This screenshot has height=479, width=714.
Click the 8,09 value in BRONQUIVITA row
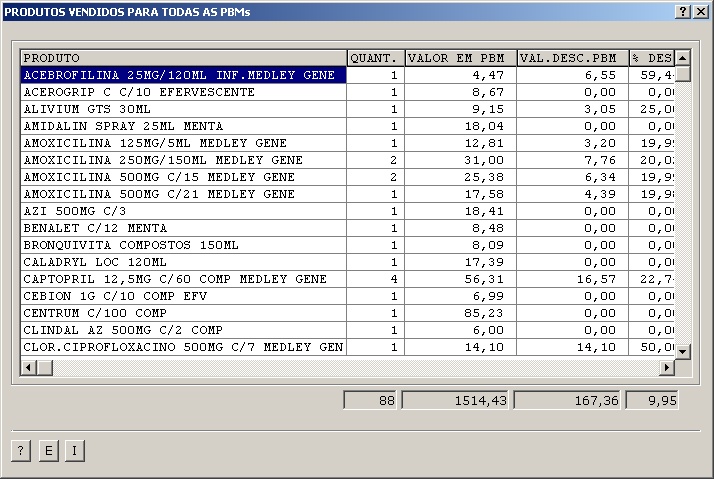[460, 245]
